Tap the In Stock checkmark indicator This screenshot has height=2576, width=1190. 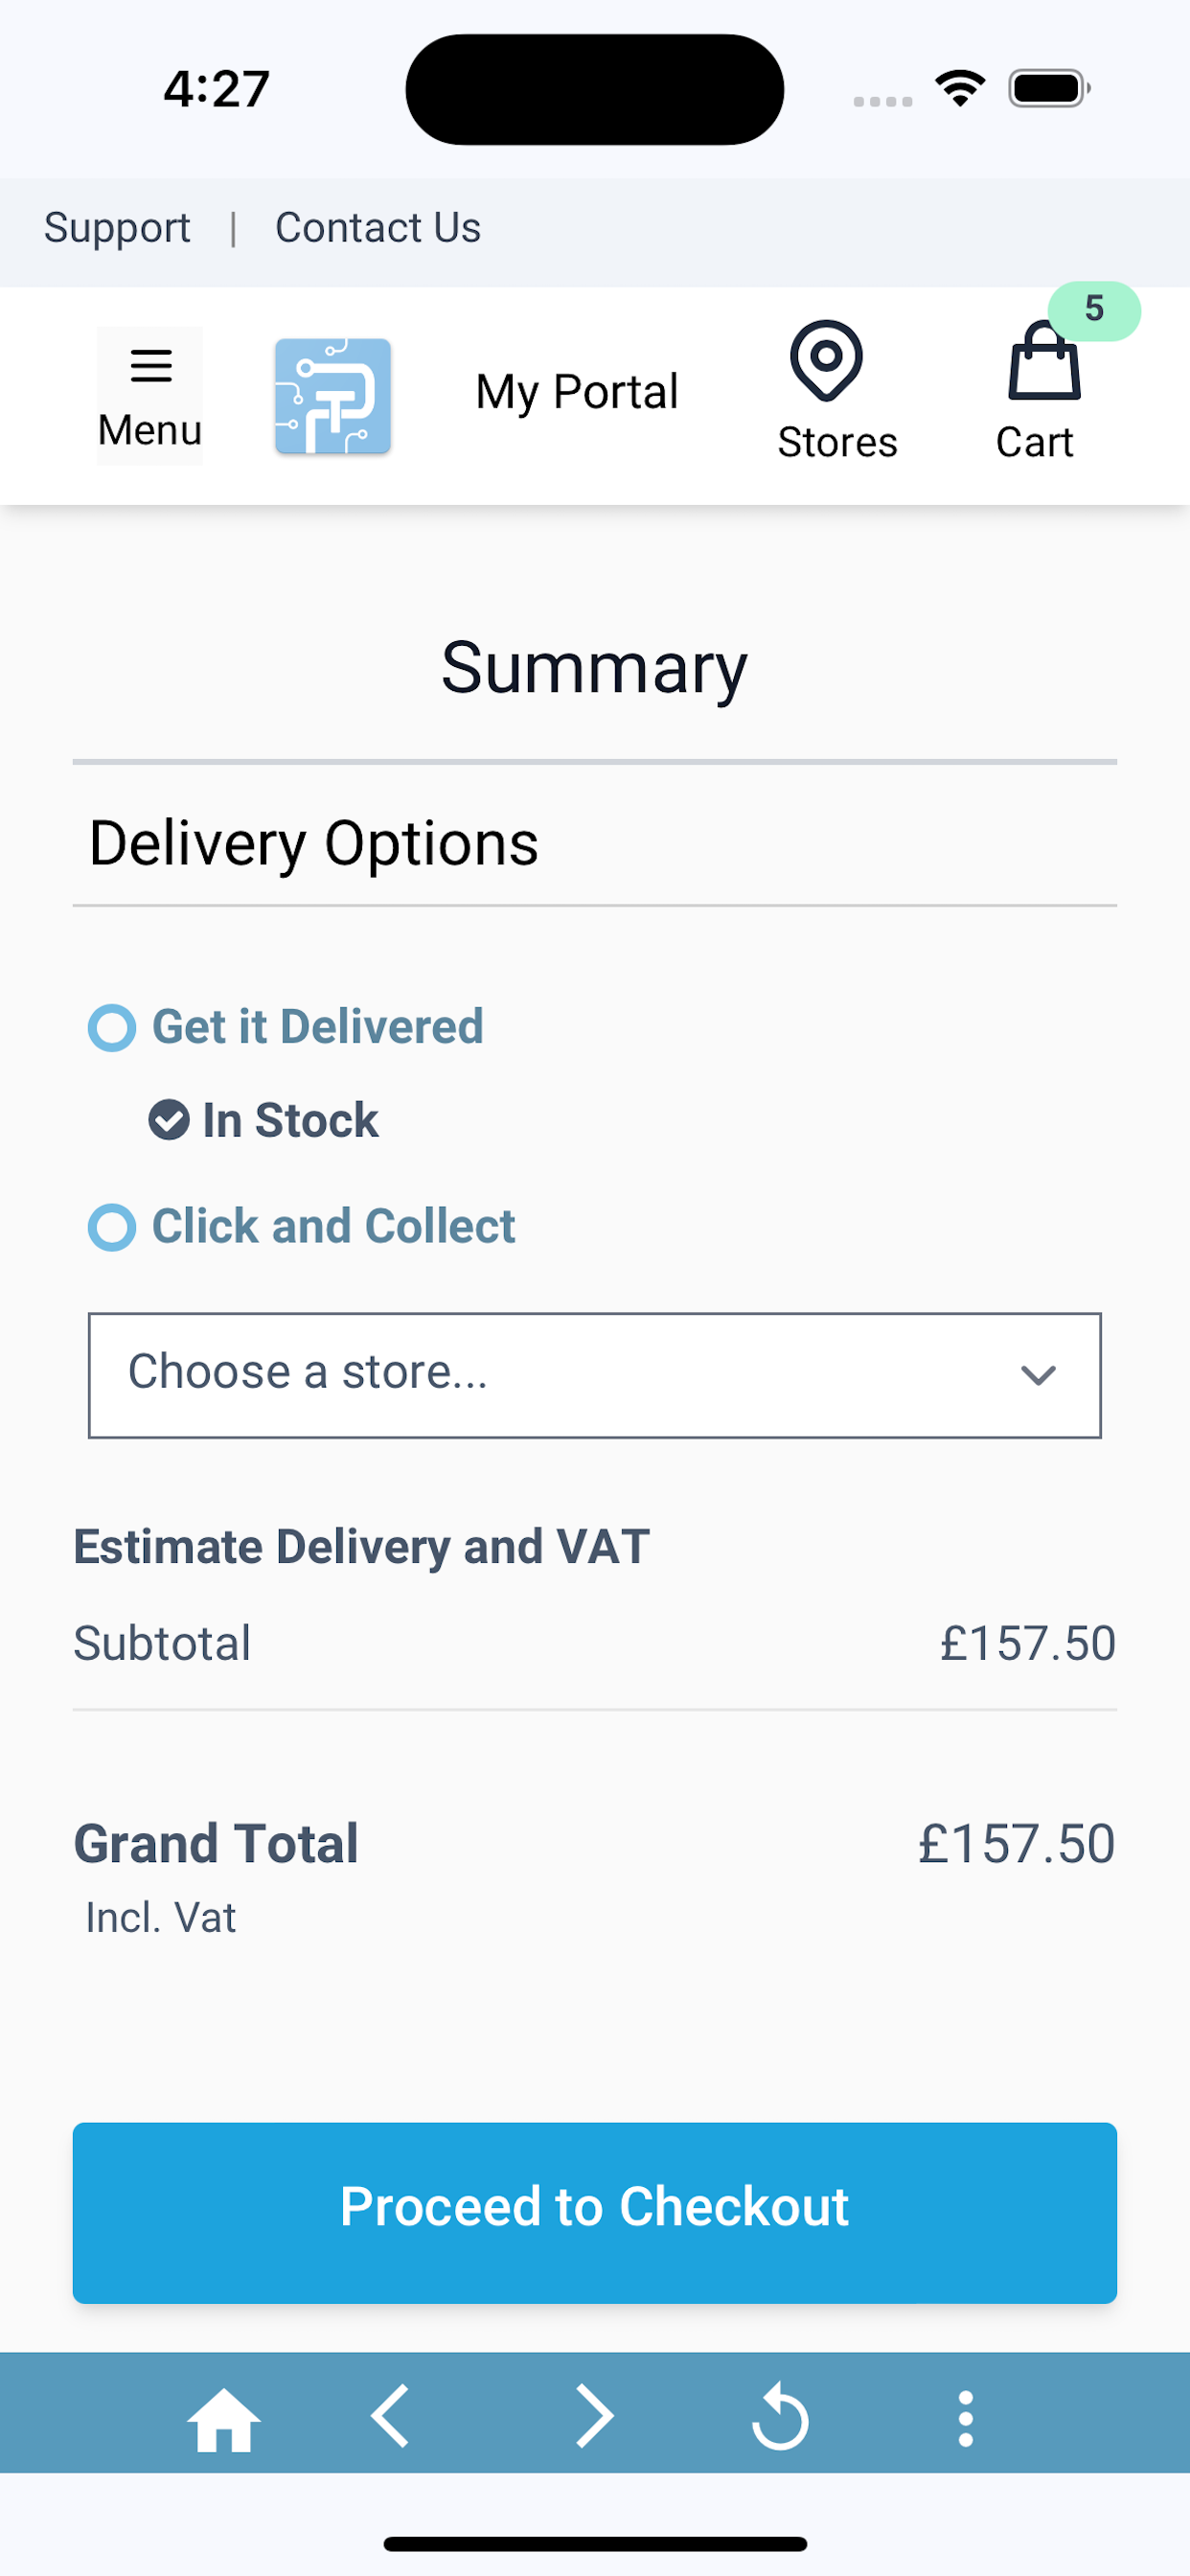pyautogui.click(x=169, y=1120)
